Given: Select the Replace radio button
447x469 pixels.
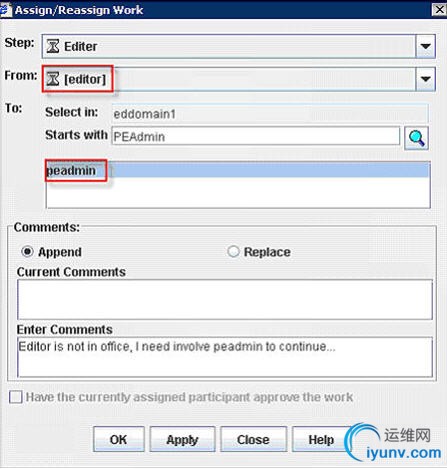Looking at the screenshot, I should pyautogui.click(x=233, y=251).
